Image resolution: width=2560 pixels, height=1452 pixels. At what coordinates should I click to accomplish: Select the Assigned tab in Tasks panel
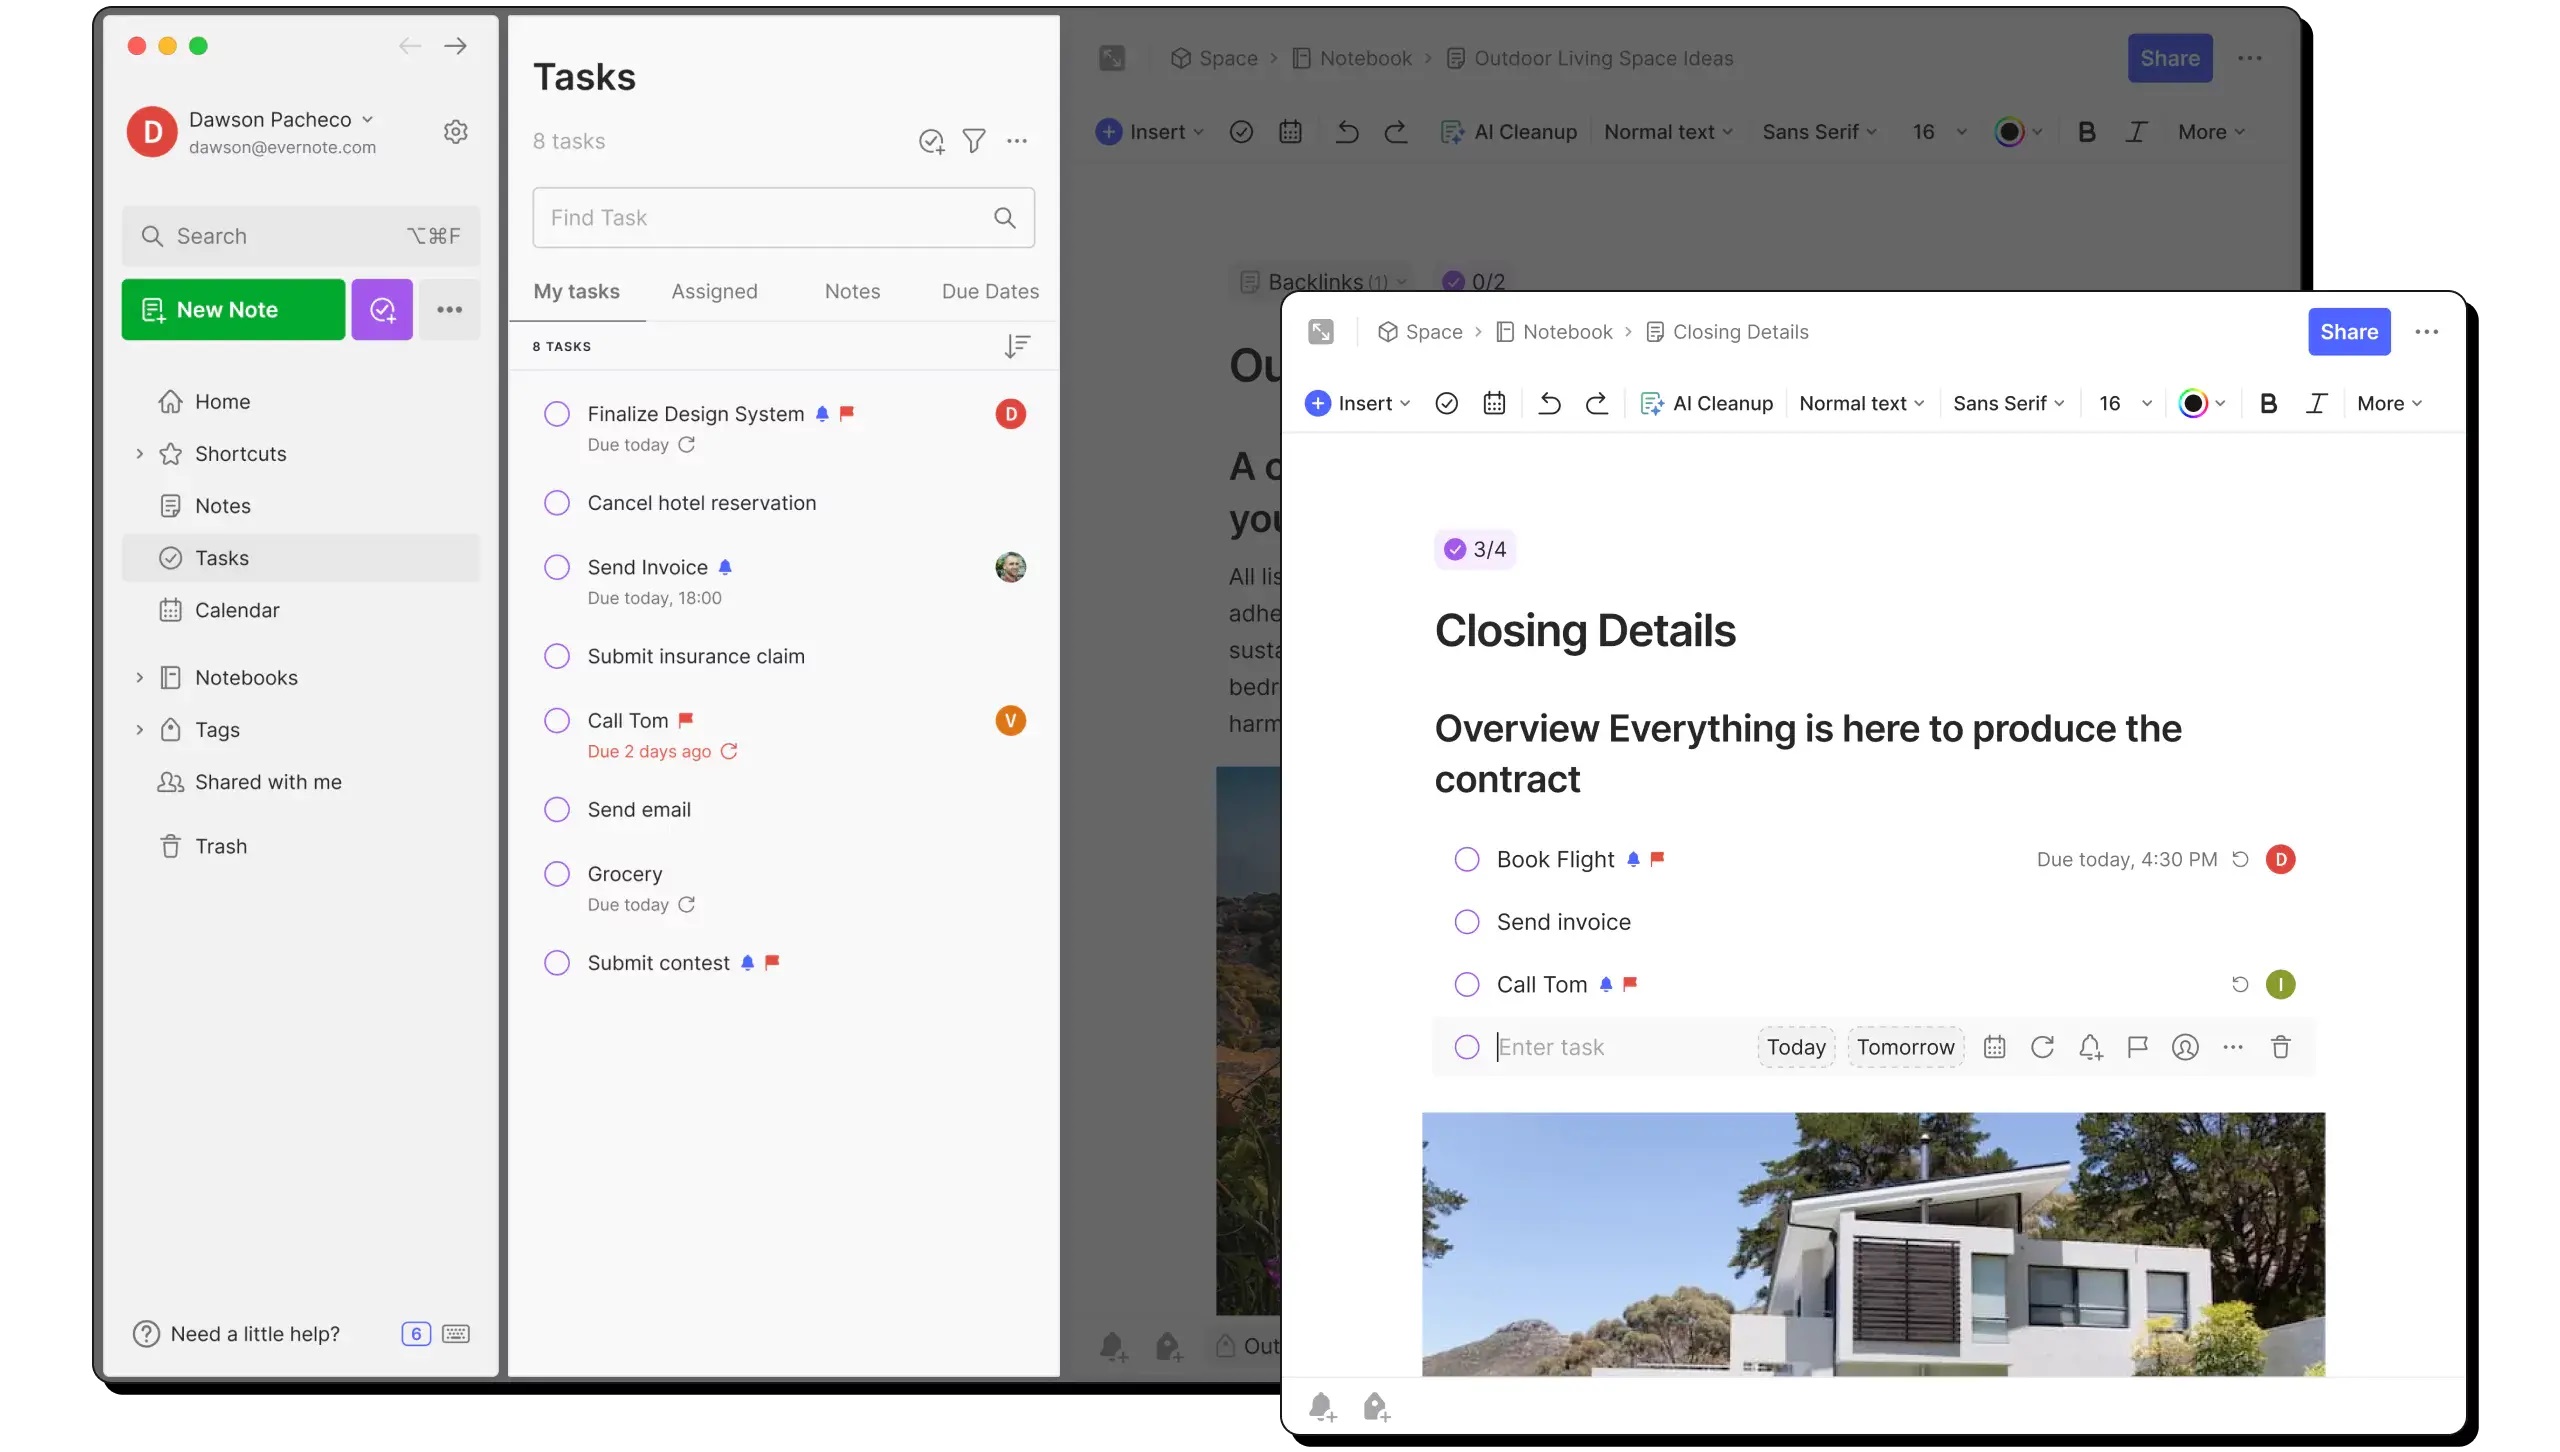(714, 290)
